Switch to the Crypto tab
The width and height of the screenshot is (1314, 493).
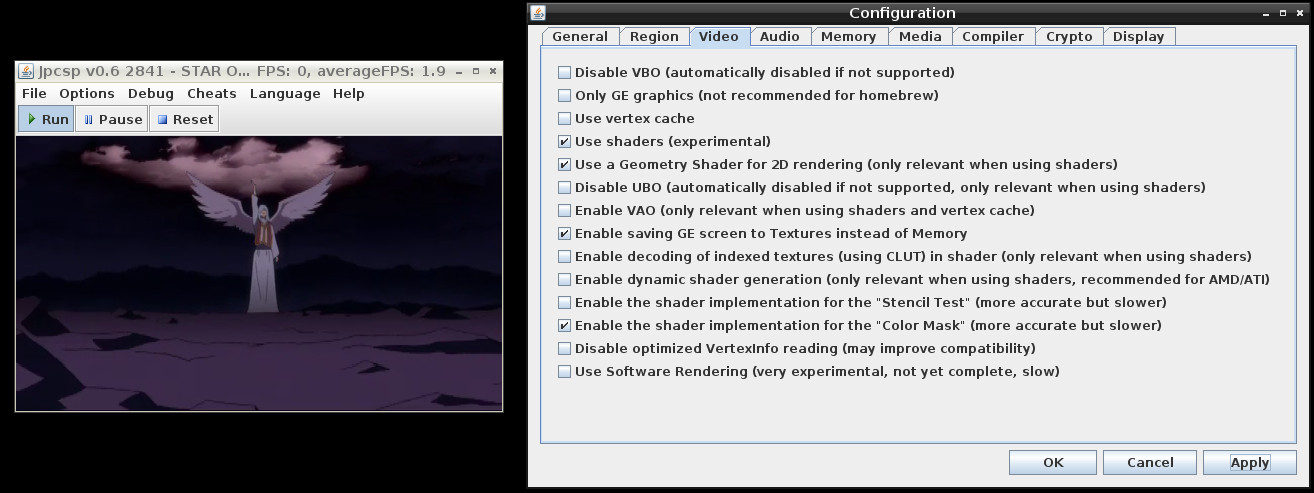click(1069, 36)
